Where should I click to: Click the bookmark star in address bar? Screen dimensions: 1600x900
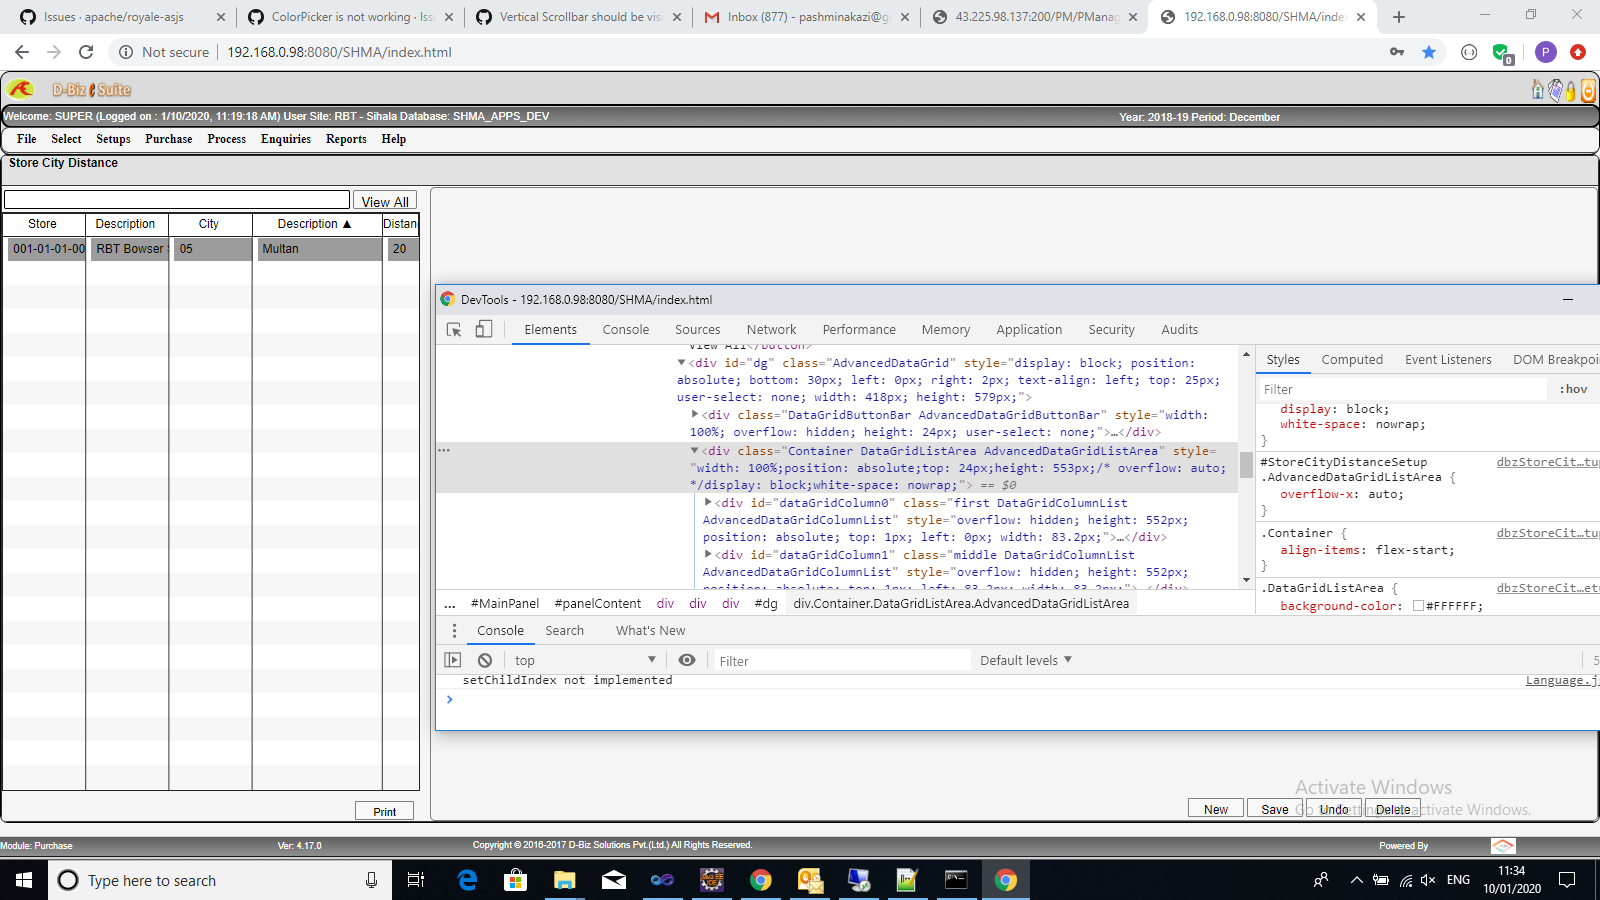[x=1429, y=52]
